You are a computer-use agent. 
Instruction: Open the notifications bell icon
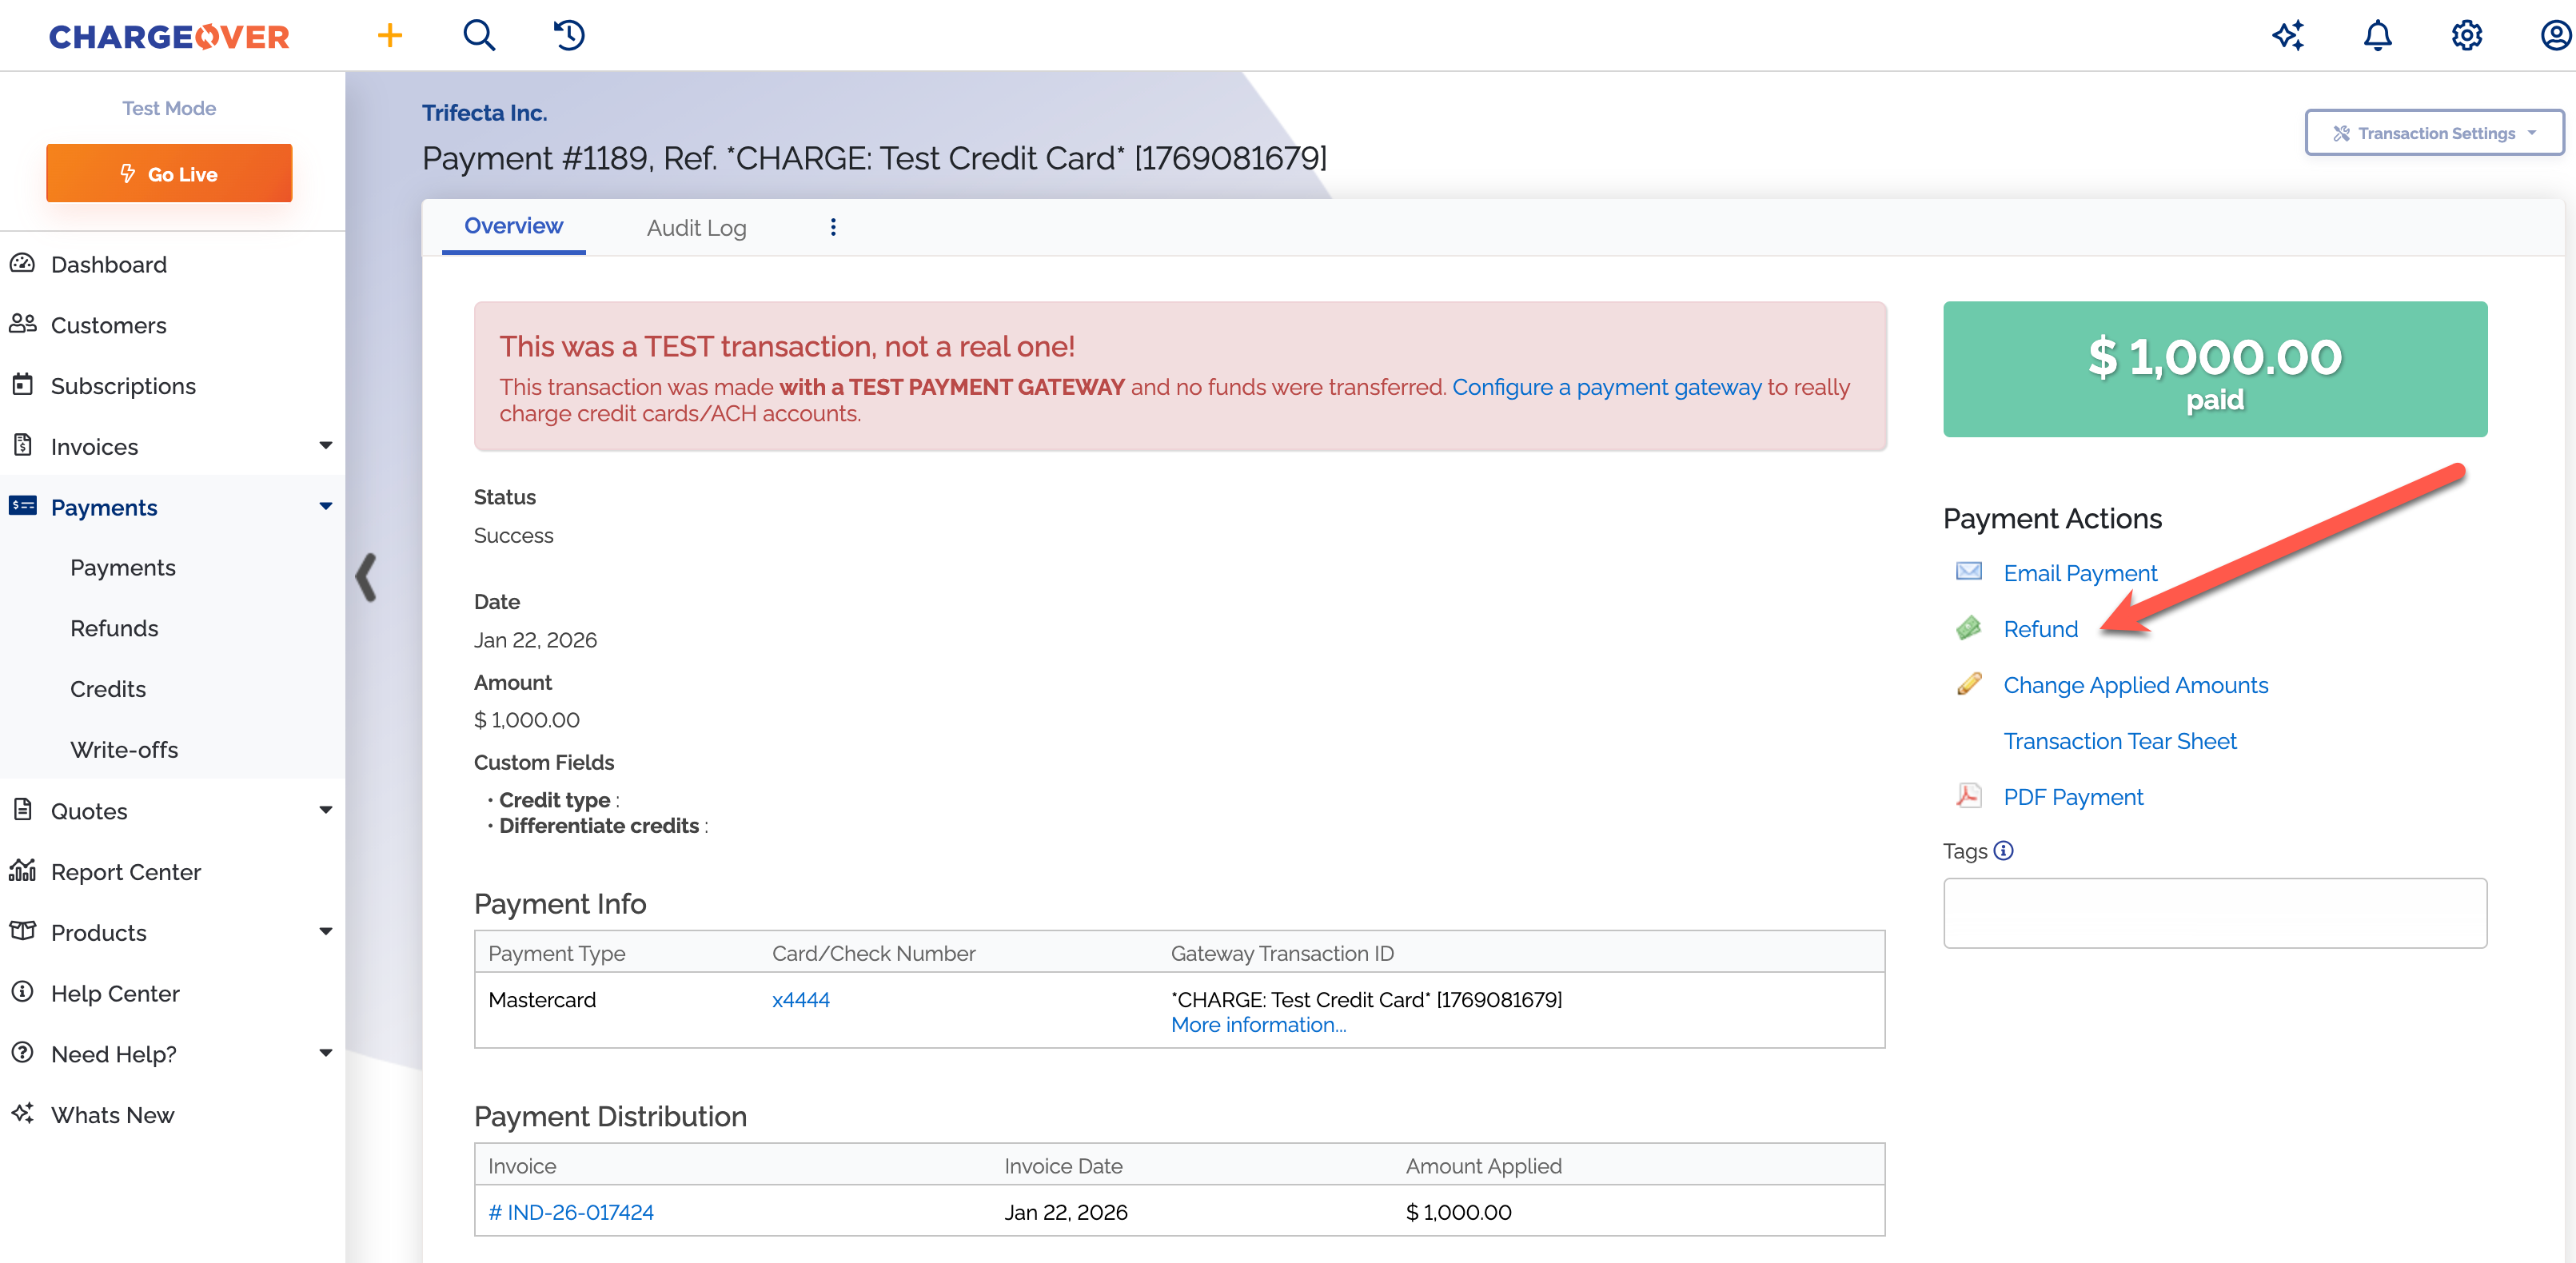click(x=2377, y=36)
